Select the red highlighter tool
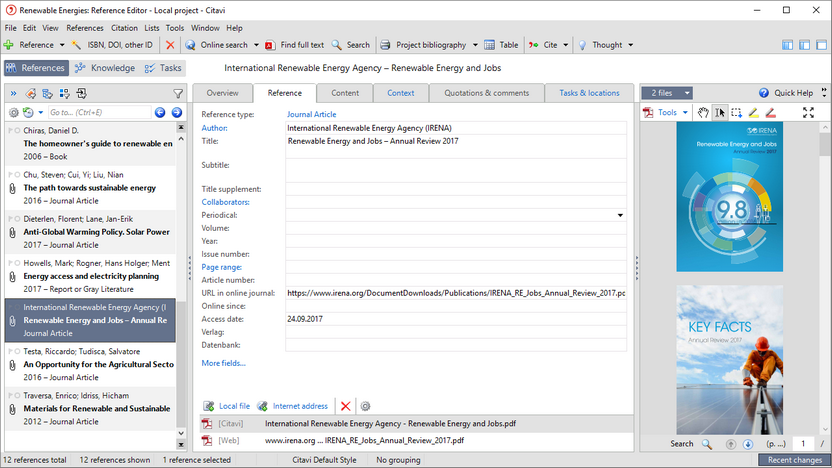 pyautogui.click(x=770, y=112)
